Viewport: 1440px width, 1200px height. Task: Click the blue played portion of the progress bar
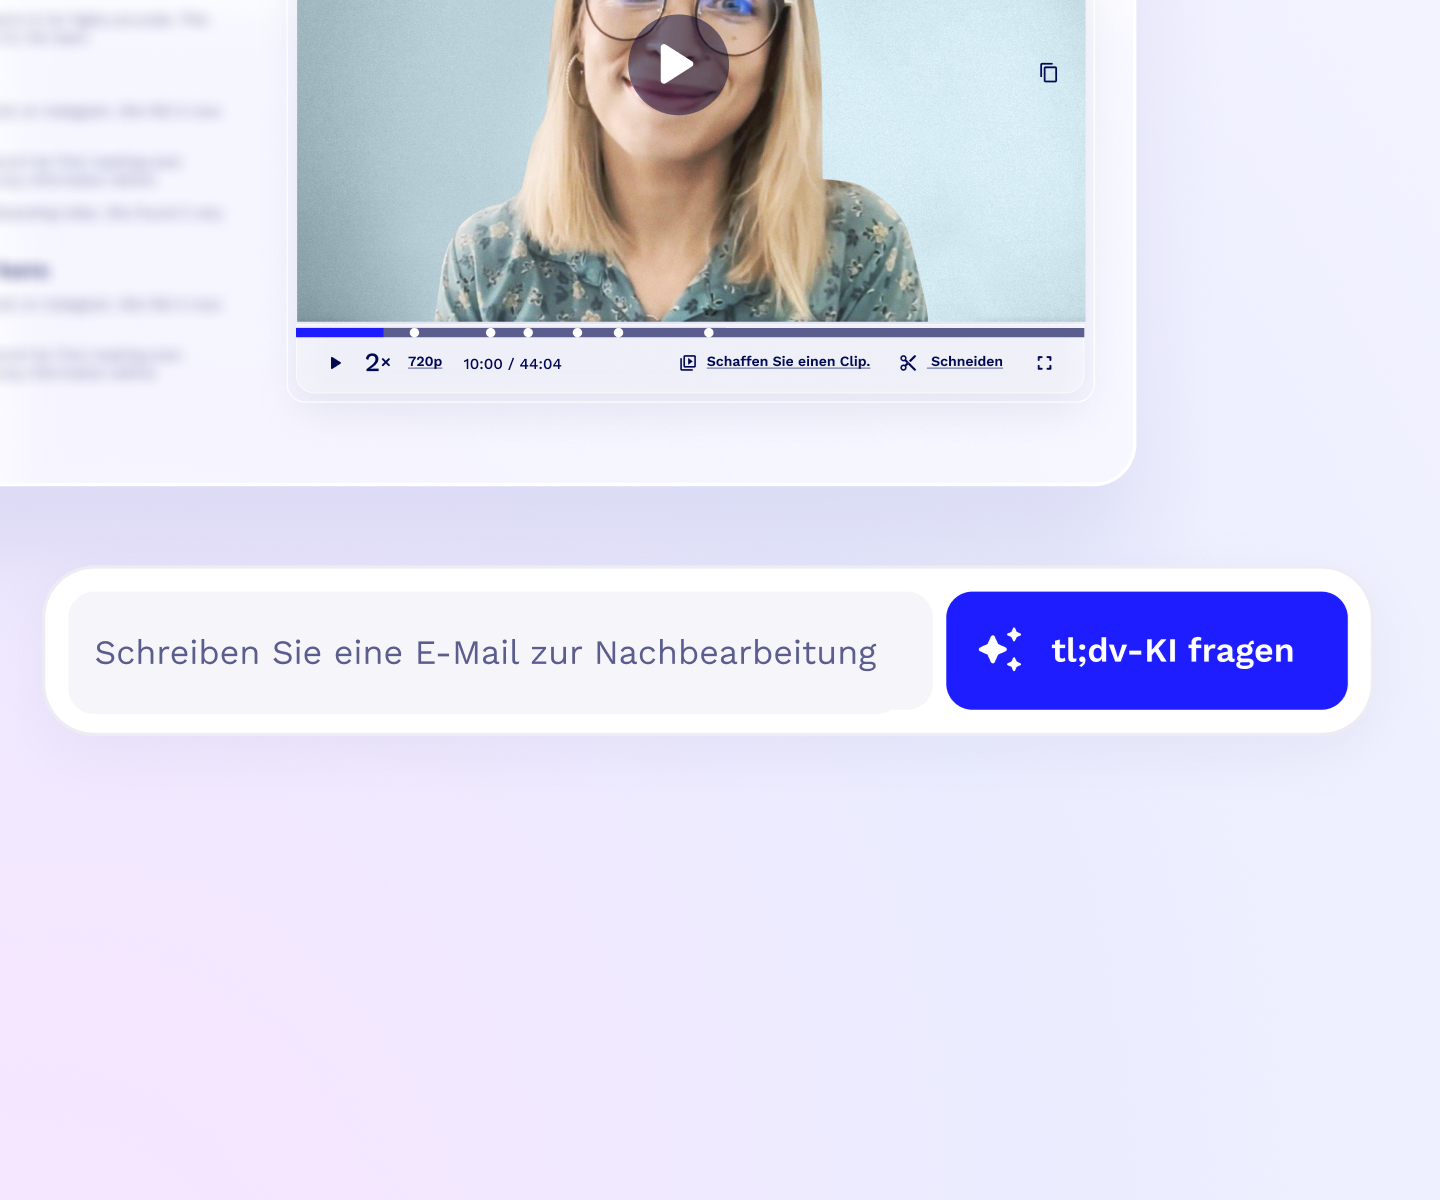tap(340, 333)
